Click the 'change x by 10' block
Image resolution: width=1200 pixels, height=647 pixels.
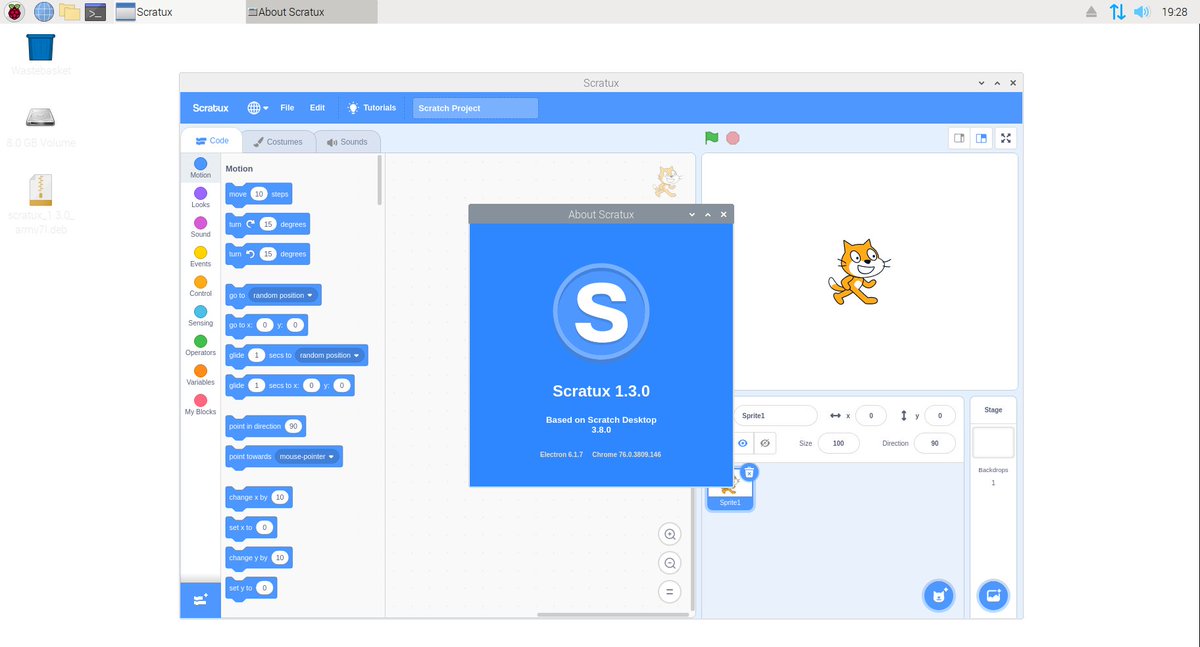point(259,497)
